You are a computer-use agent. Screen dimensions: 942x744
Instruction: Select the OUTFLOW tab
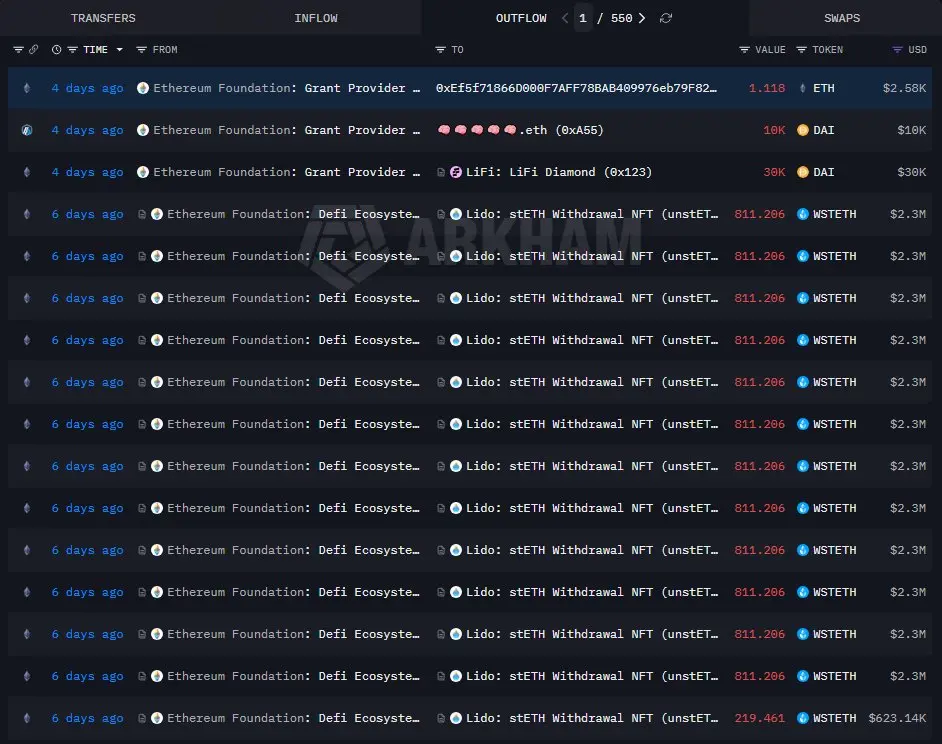click(x=521, y=18)
